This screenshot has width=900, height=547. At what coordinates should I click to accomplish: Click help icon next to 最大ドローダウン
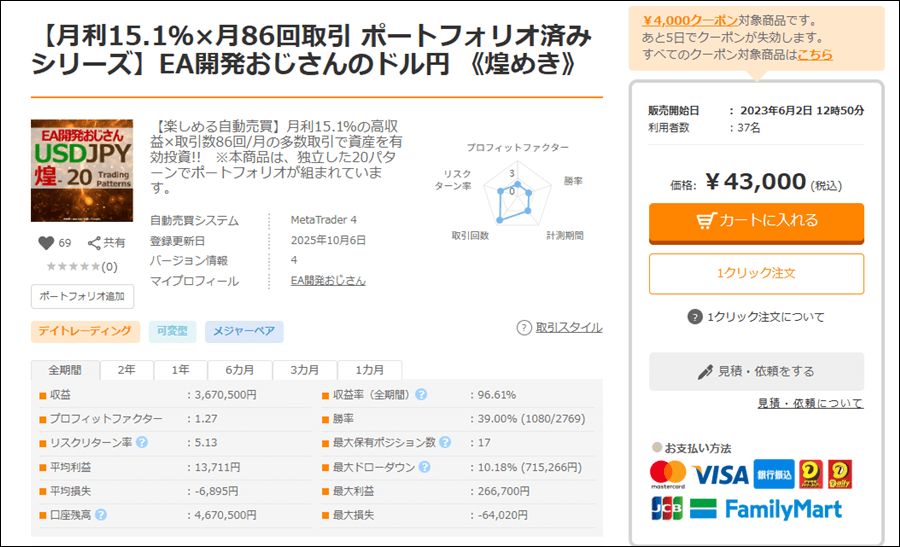coord(424,467)
